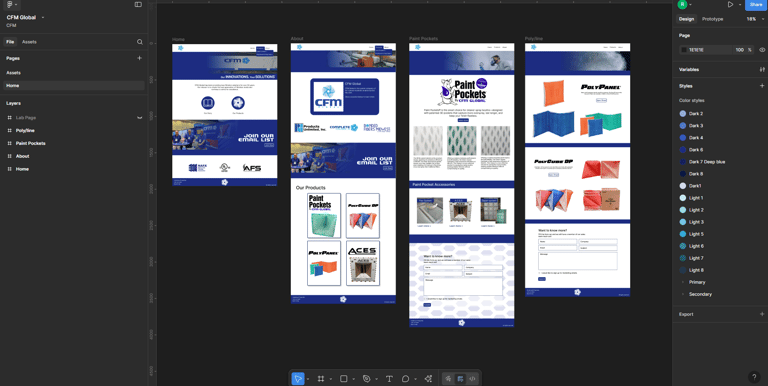Image resolution: width=768 pixels, height=386 pixels.
Task: Click frame icon of Lab Page layer
Action: [x=9, y=118]
